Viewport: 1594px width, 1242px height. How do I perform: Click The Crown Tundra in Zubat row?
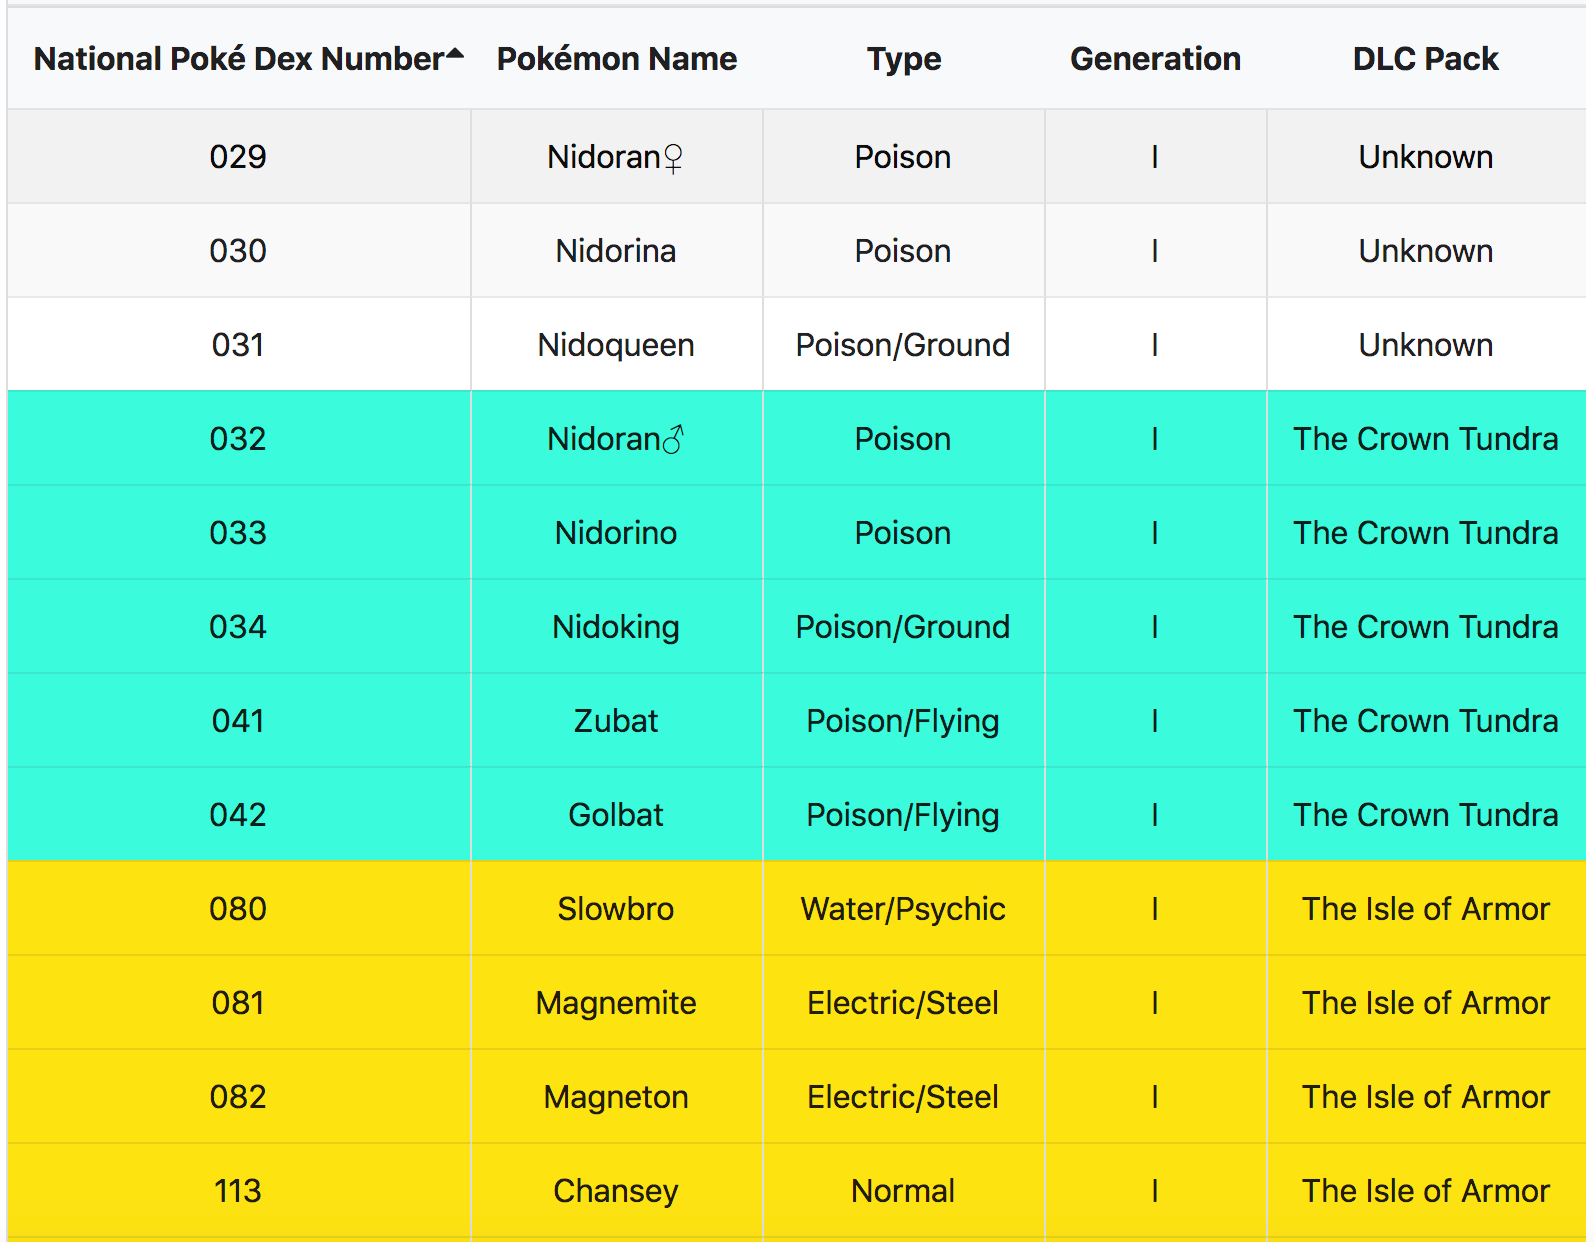pos(1425,721)
